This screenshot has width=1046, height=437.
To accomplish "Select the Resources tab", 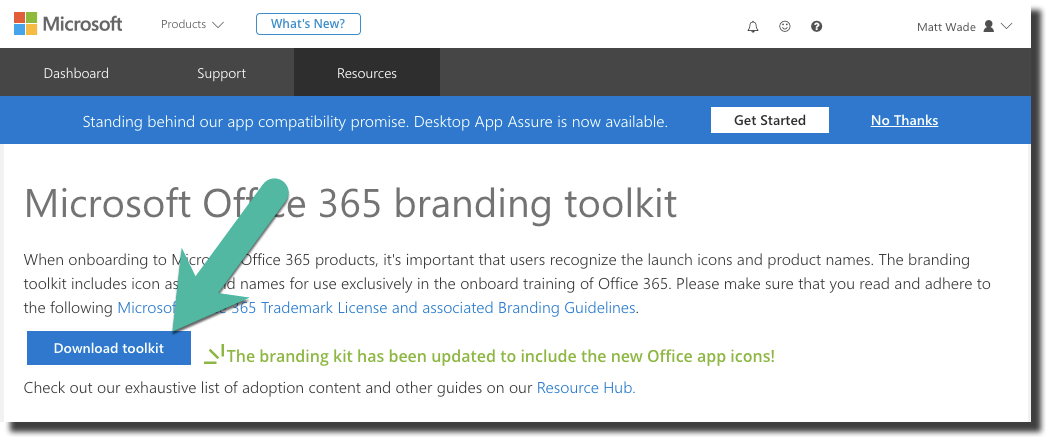I will (367, 73).
